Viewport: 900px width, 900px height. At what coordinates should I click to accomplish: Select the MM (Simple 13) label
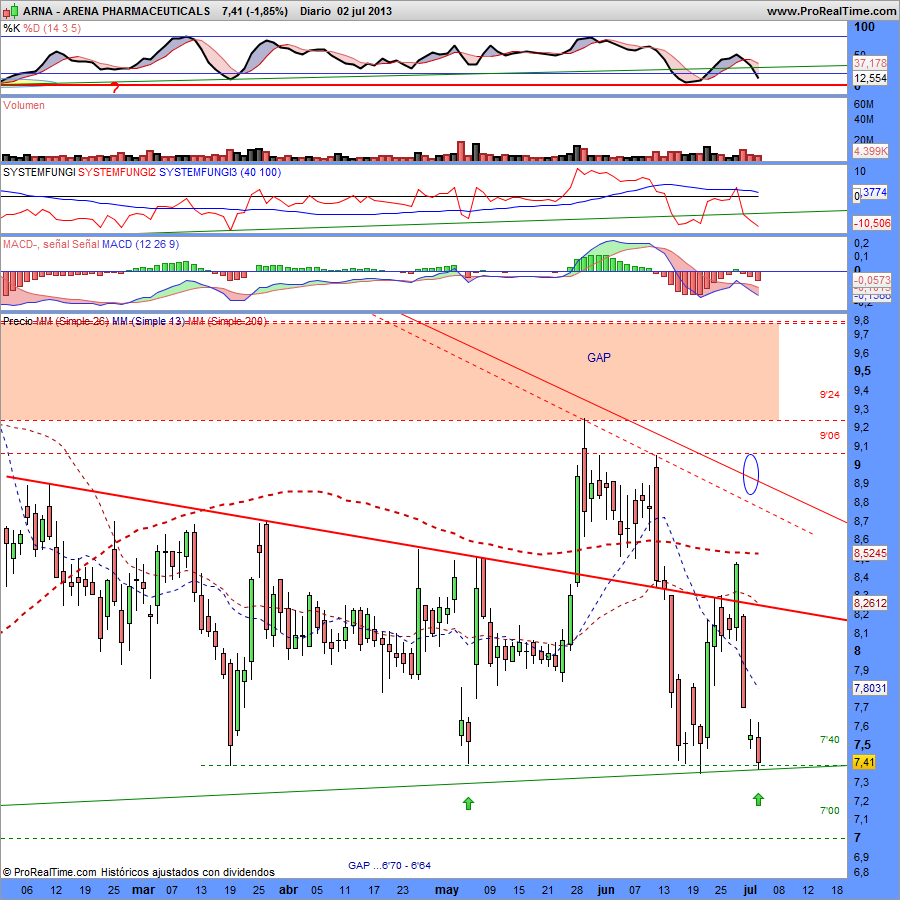(x=148, y=321)
